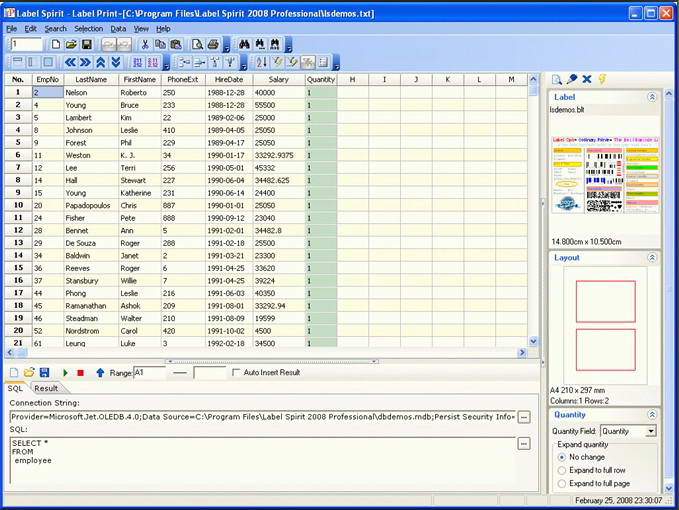Click the Cut scissors icon
Image resolution: width=679 pixels, height=510 pixels.
[x=145, y=44]
